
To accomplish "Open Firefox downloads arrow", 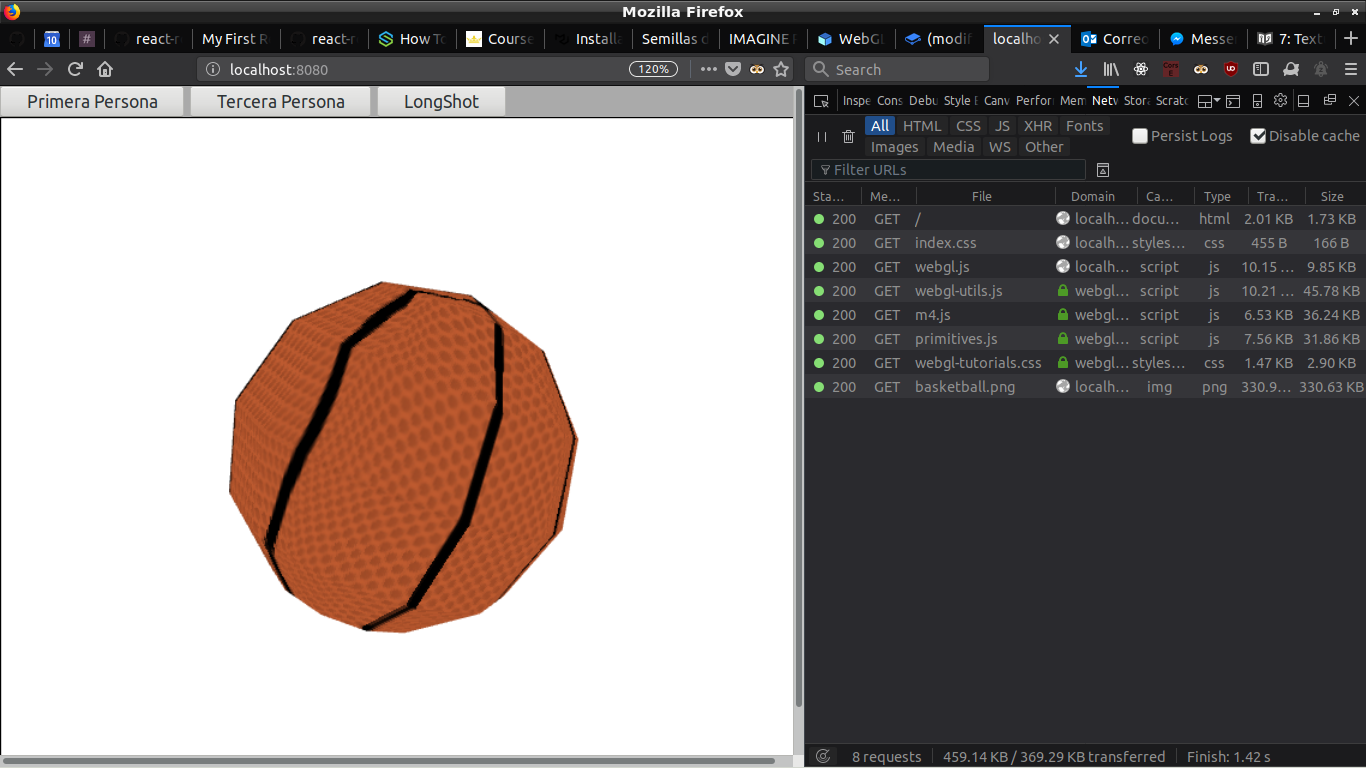I will [x=1081, y=69].
